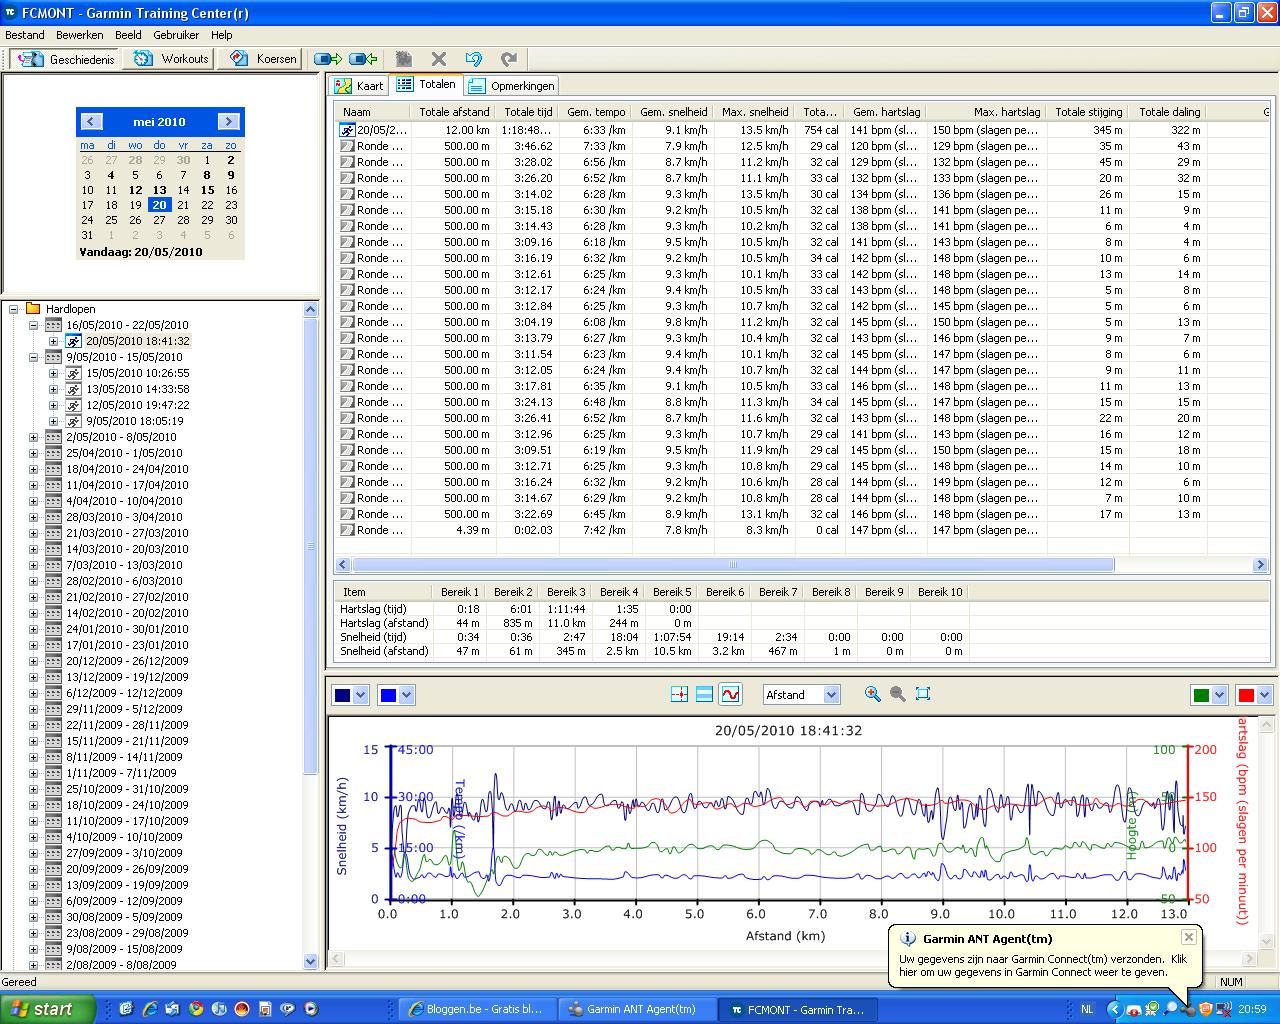Switch to Kaart tab

pos(359,86)
